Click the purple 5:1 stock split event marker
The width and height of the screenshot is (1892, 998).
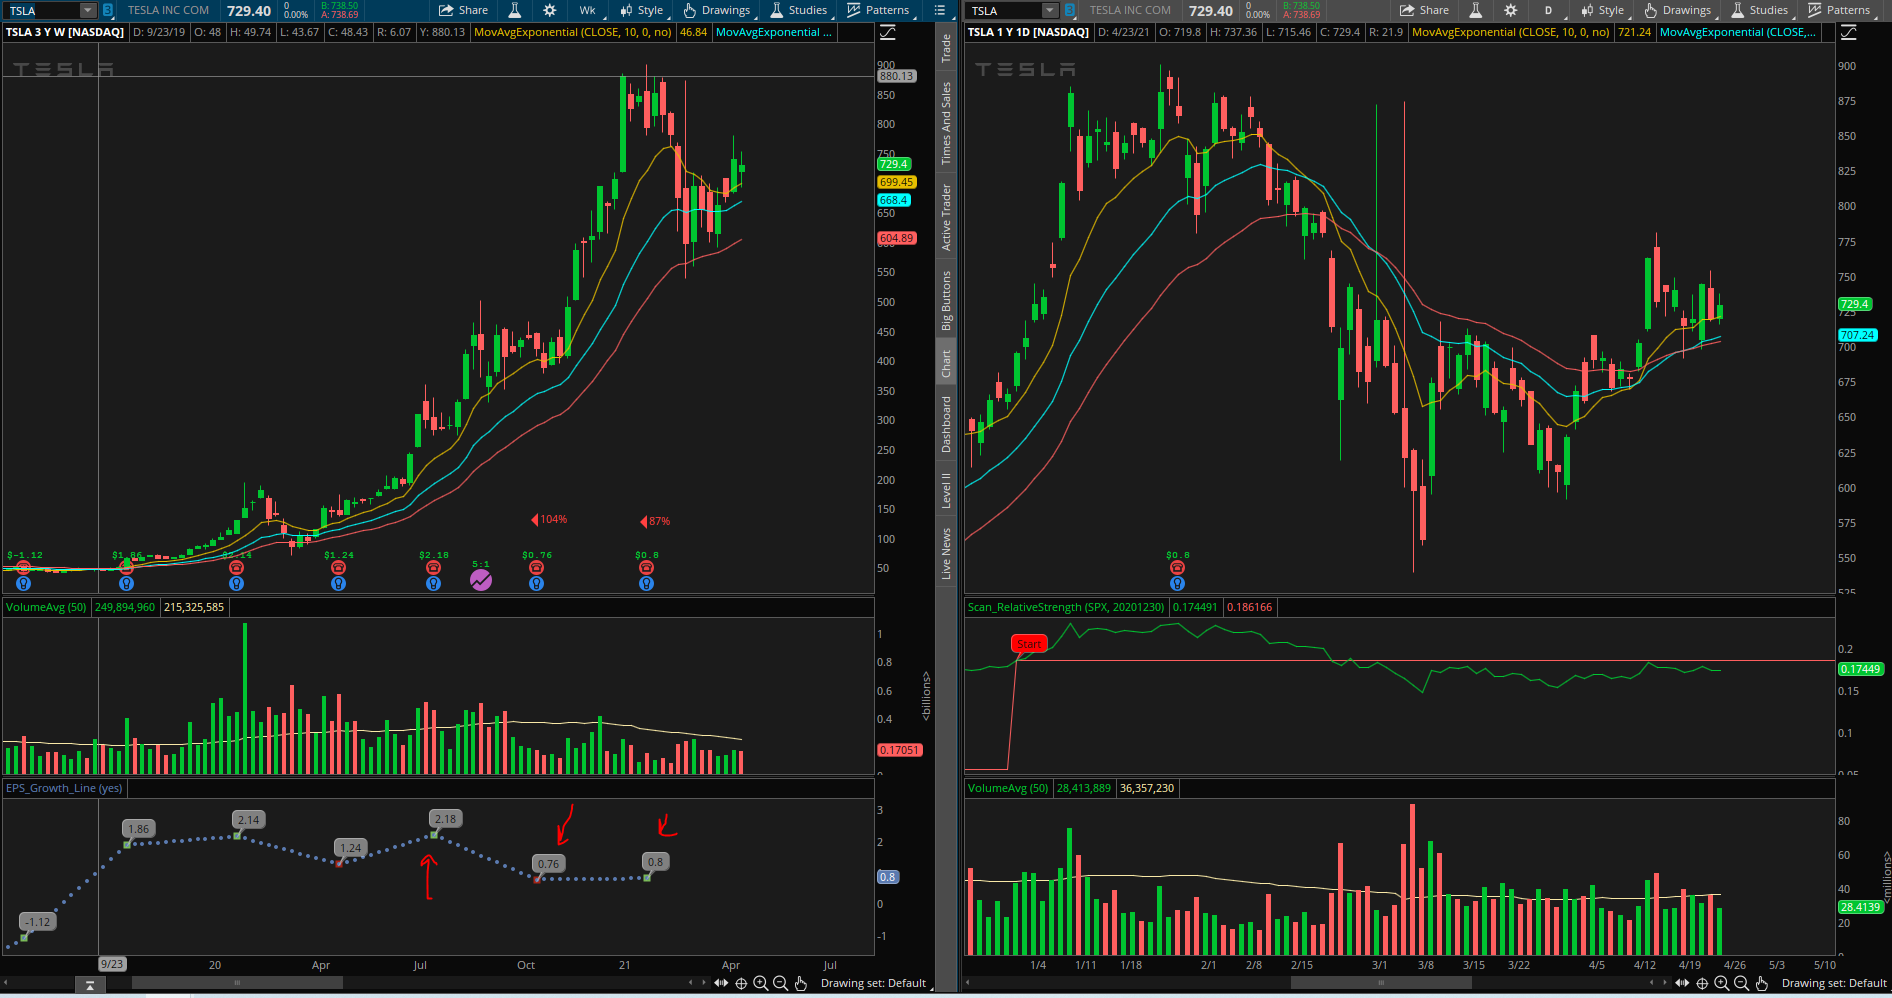pos(481,580)
